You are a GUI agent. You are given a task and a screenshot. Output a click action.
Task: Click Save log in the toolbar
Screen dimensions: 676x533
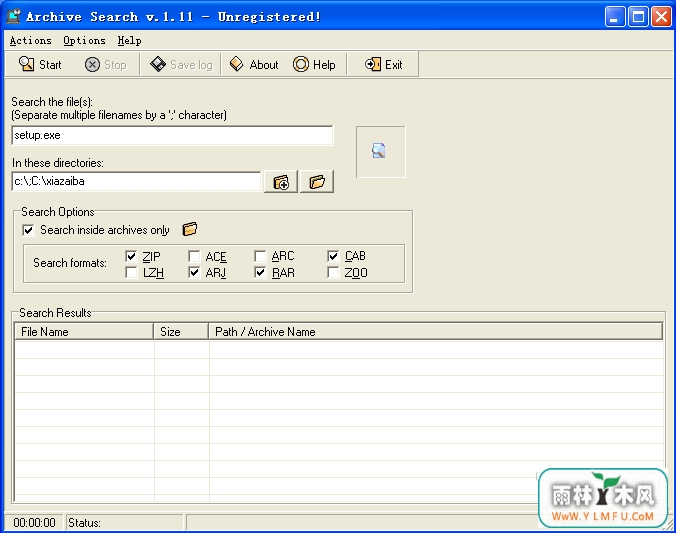[181, 65]
